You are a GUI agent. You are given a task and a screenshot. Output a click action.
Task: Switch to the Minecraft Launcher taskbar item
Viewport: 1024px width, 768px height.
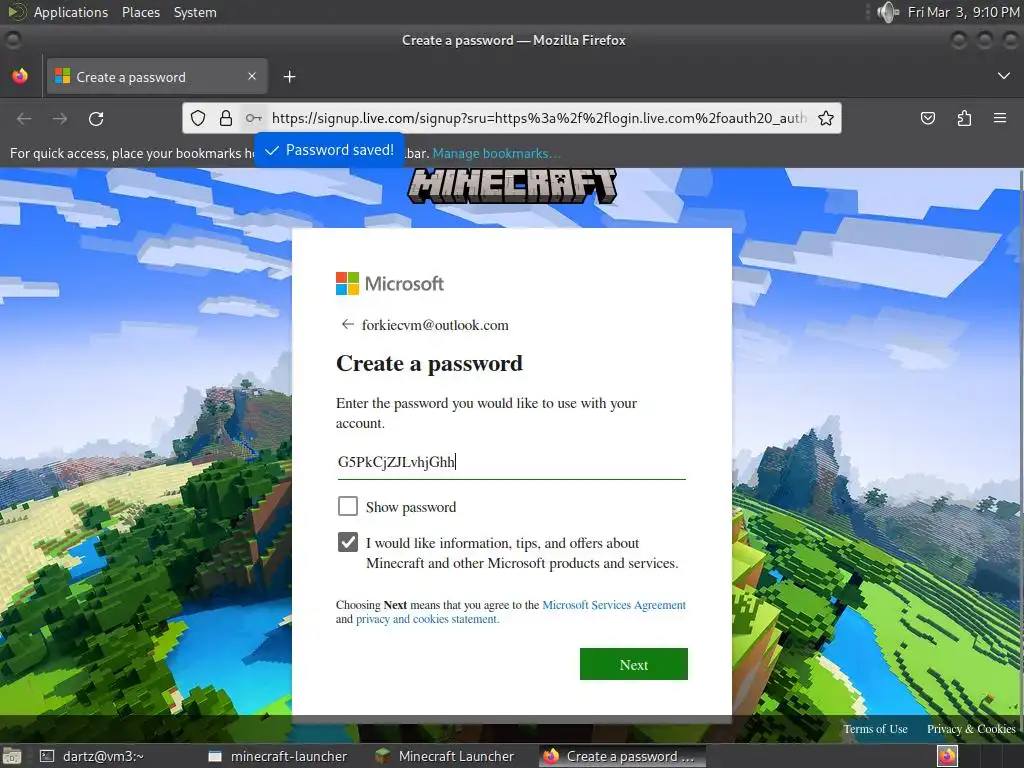point(445,756)
